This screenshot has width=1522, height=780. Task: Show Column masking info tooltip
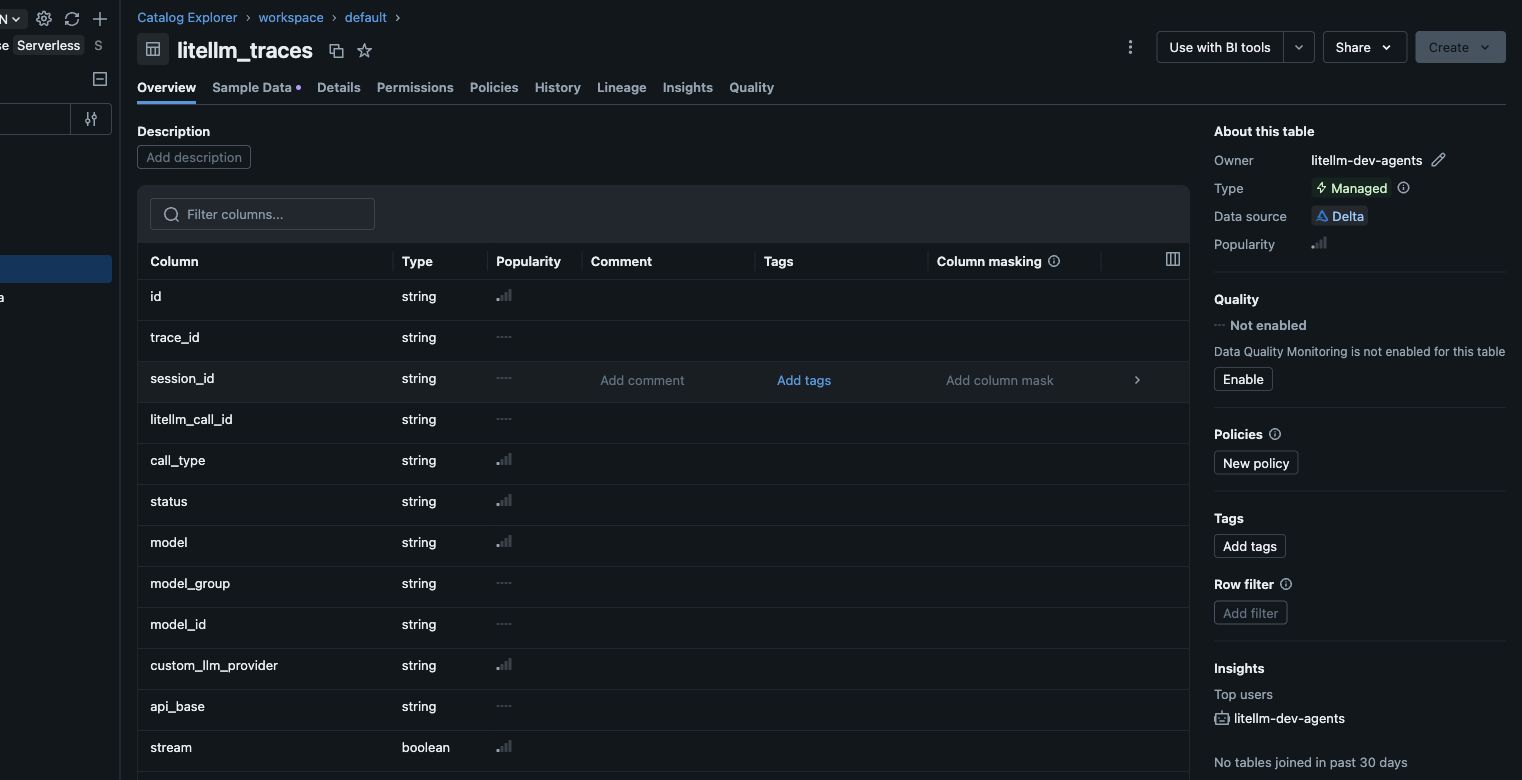[1054, 261]
